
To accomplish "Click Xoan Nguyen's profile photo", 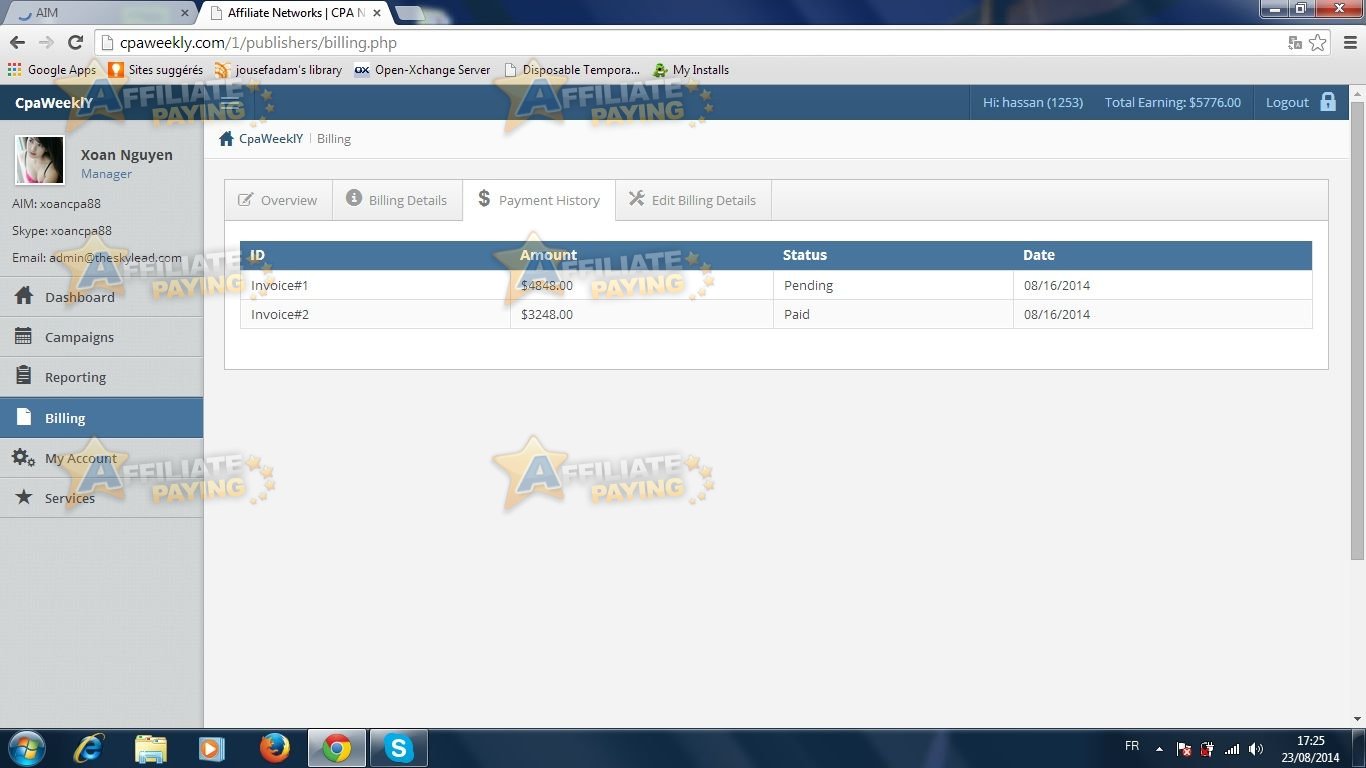I will pyautogui.click(x=40, y=161).
